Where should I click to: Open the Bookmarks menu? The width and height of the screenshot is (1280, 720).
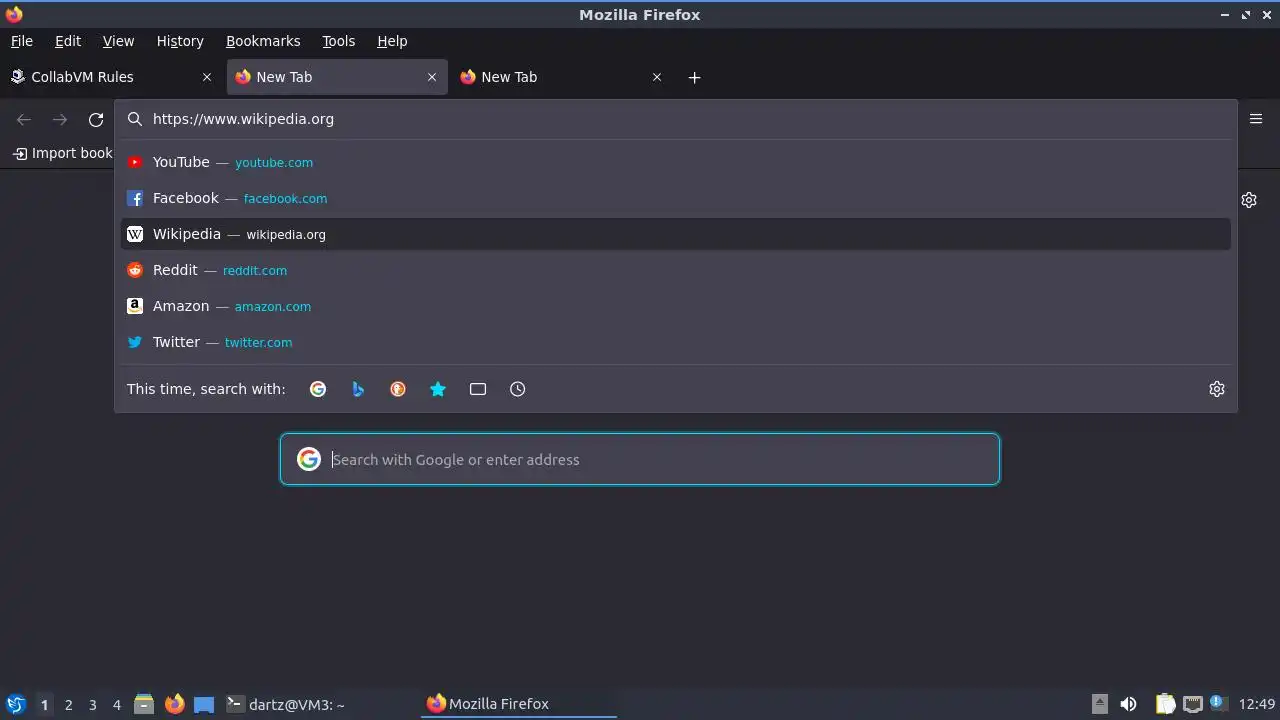click(263, 41)
